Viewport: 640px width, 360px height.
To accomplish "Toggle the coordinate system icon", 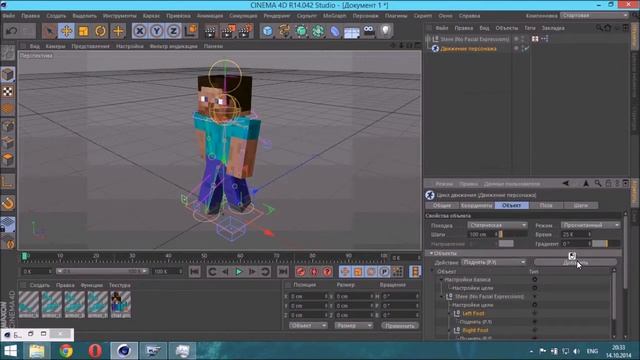I will tap(190, 31).
